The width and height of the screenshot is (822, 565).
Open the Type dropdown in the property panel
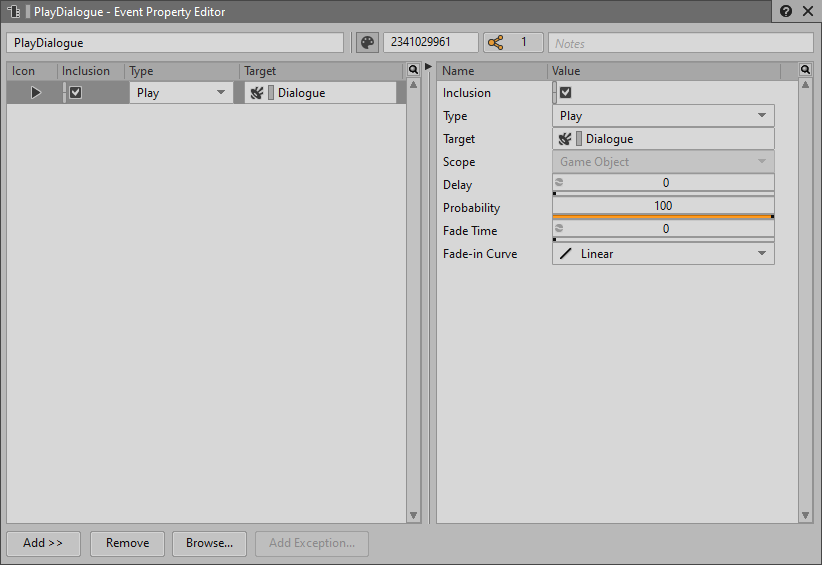pos(663,116)
